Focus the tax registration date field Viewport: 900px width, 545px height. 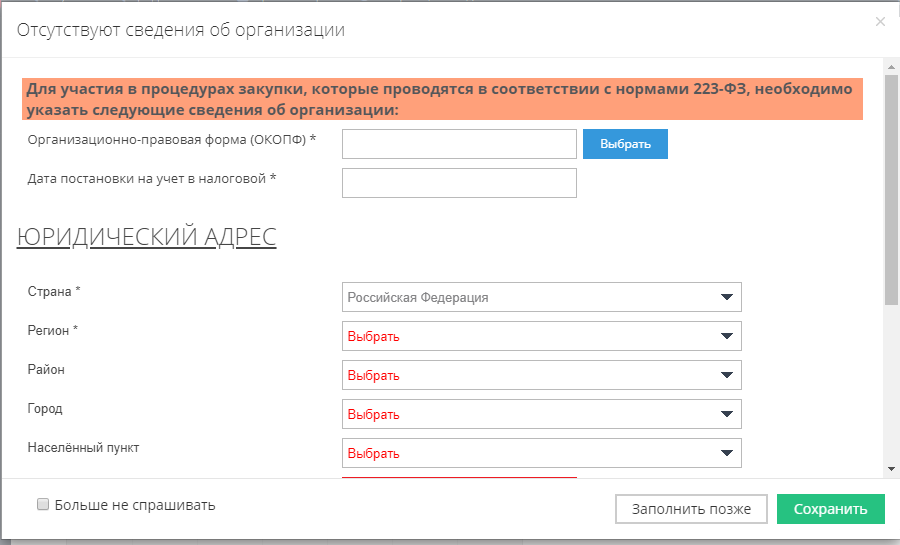click(x=459, y=183)
